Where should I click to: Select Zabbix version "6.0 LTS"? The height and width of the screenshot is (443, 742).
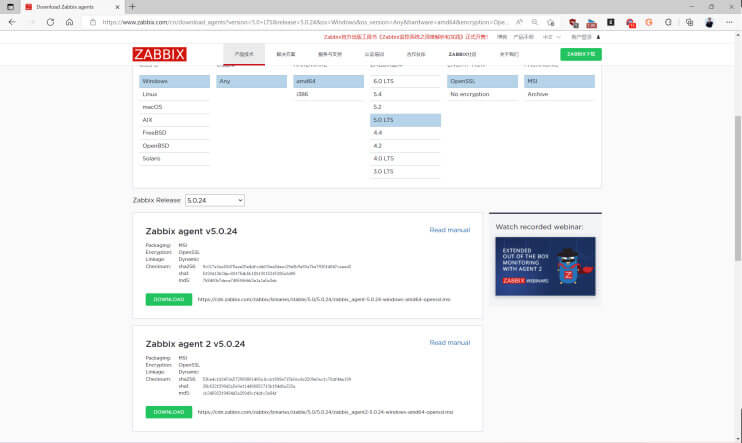coord(405,81)
